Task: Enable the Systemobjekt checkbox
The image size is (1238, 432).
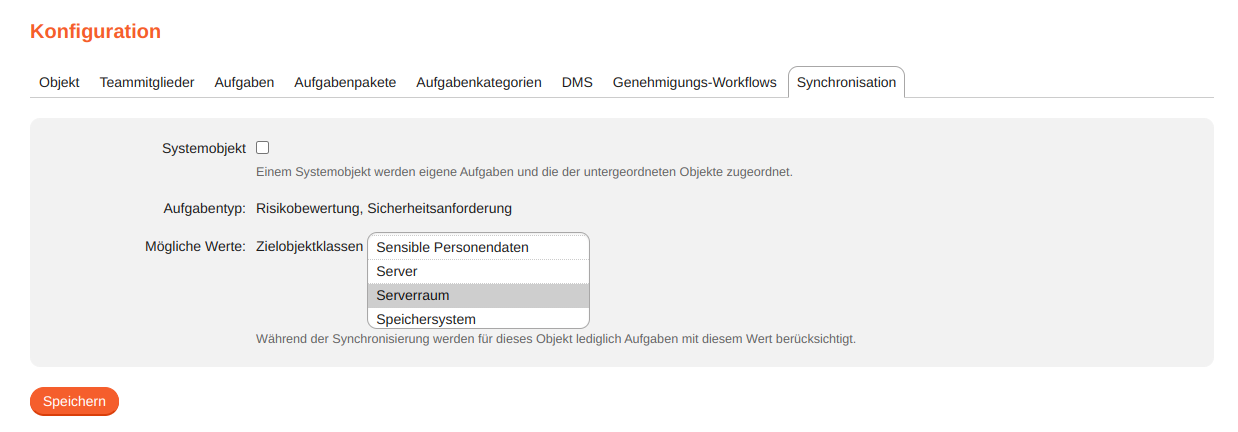Action: point(263,148)
